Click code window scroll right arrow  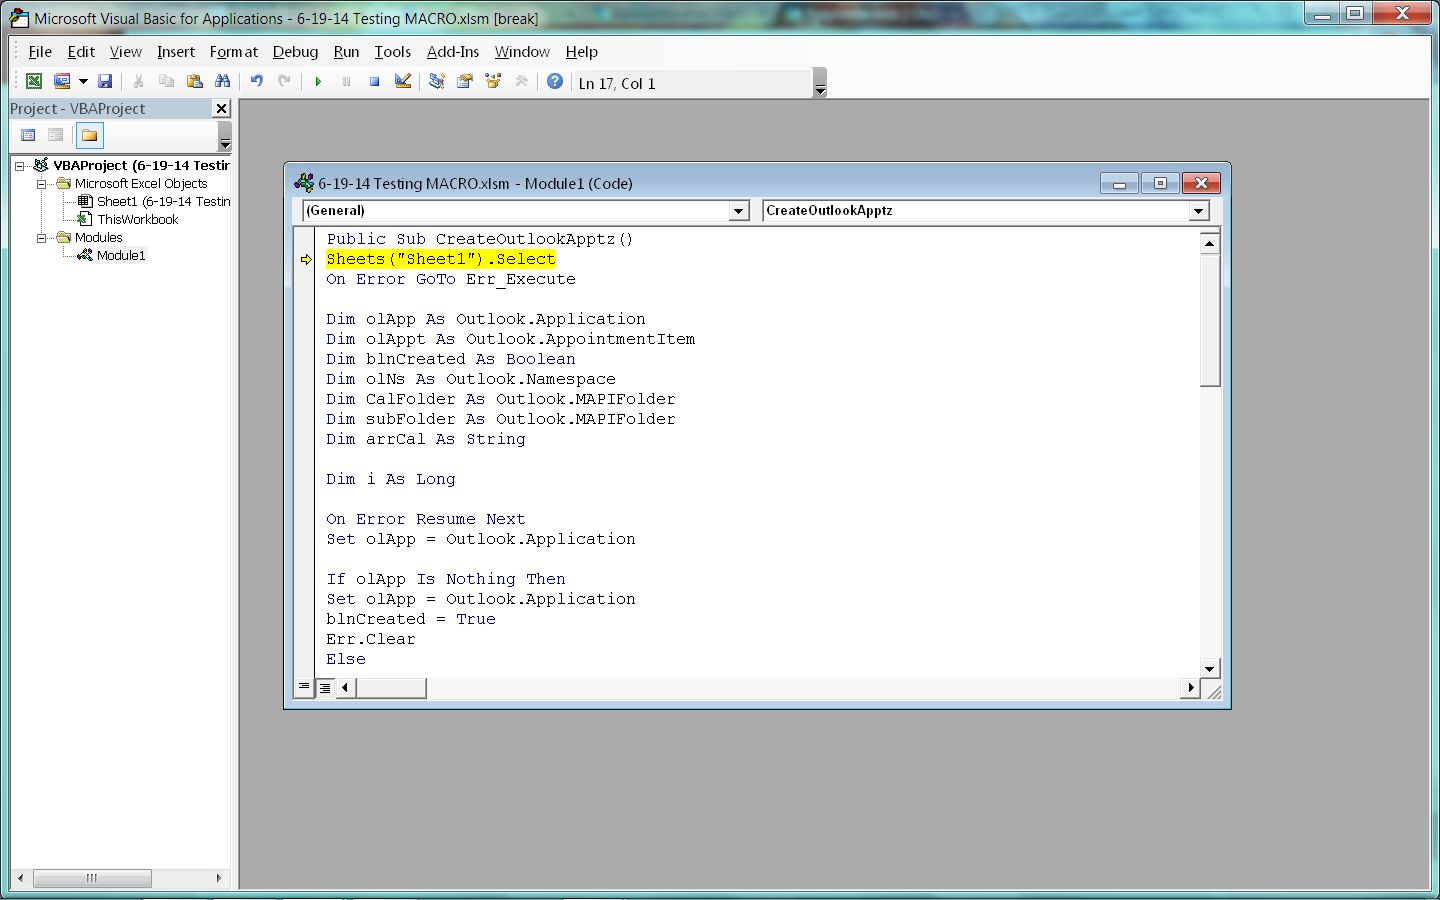click(x=1190, y=687)
